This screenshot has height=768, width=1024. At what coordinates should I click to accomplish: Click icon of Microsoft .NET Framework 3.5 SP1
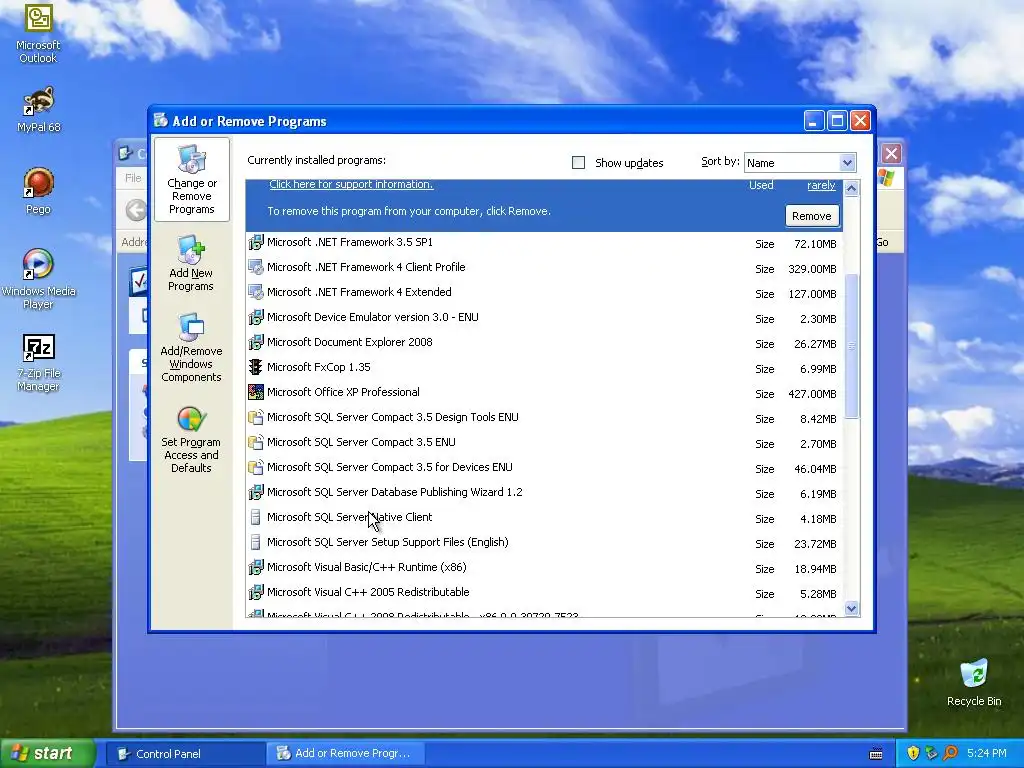[x=256, y=242]
